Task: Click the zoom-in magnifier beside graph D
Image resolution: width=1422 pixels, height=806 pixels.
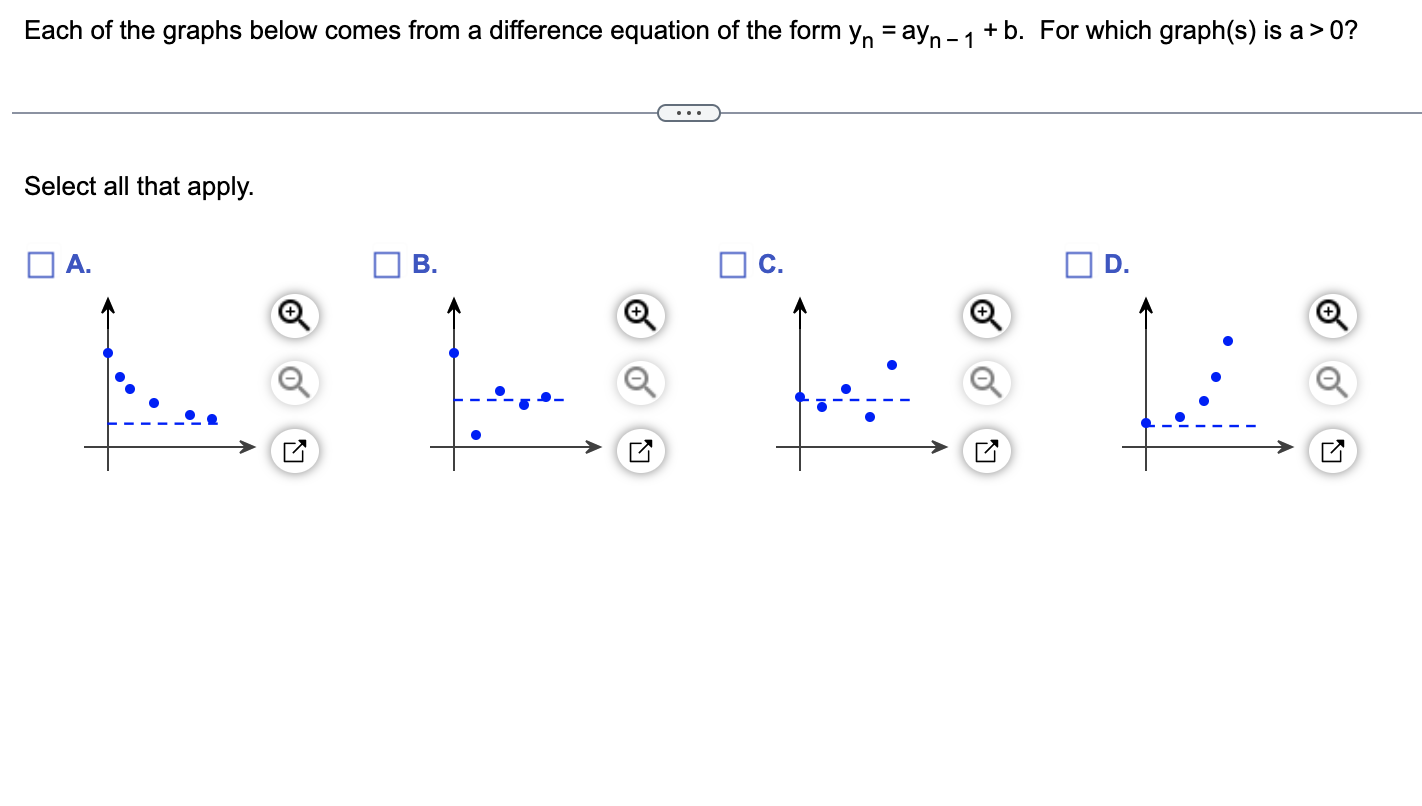Action: (1332, 315)
